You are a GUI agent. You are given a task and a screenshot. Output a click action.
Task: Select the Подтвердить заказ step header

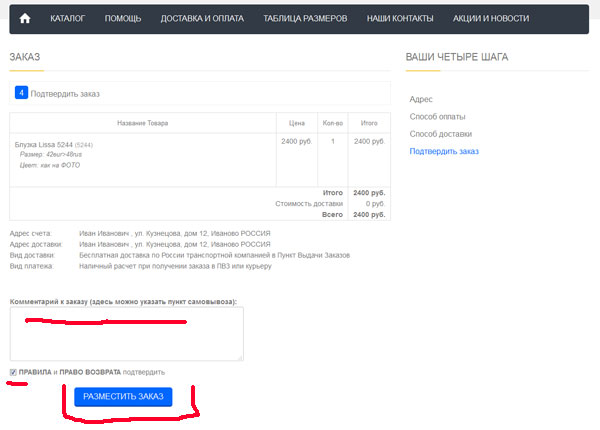click(65, 94)
